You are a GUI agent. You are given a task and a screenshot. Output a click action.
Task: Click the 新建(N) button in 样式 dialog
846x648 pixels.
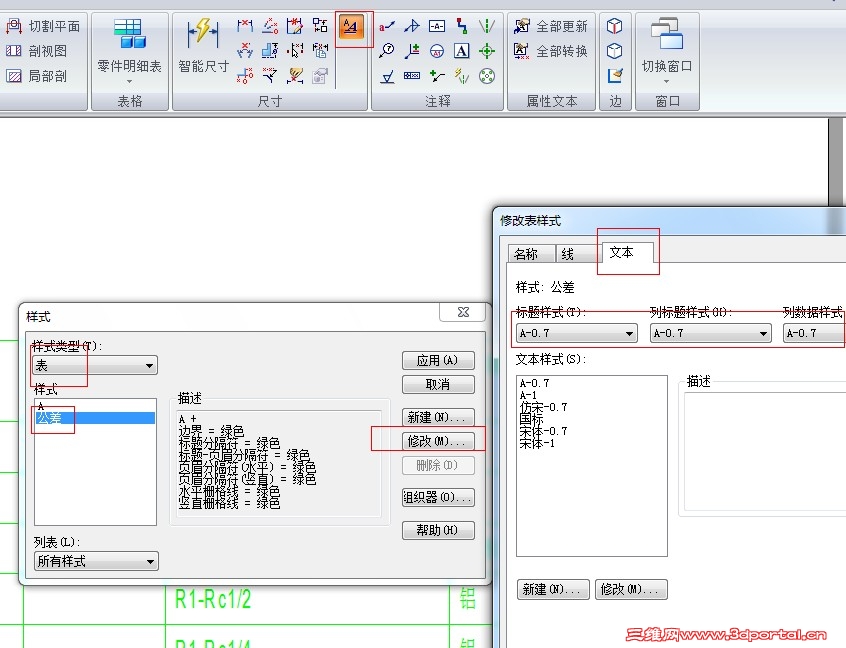(x=438, y=417)
